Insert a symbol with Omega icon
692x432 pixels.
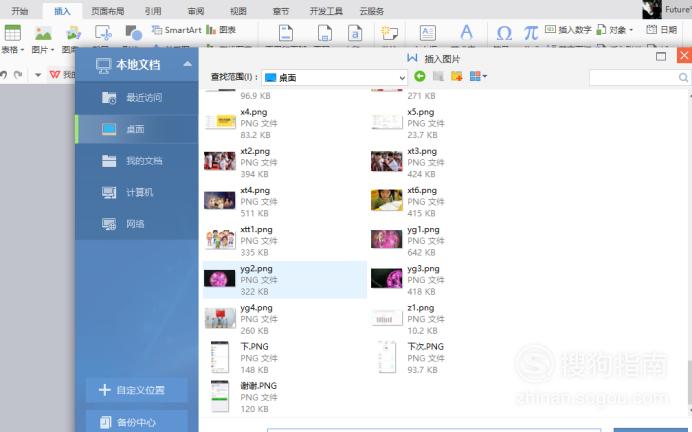pyautogui.click(x=504, y=33)
